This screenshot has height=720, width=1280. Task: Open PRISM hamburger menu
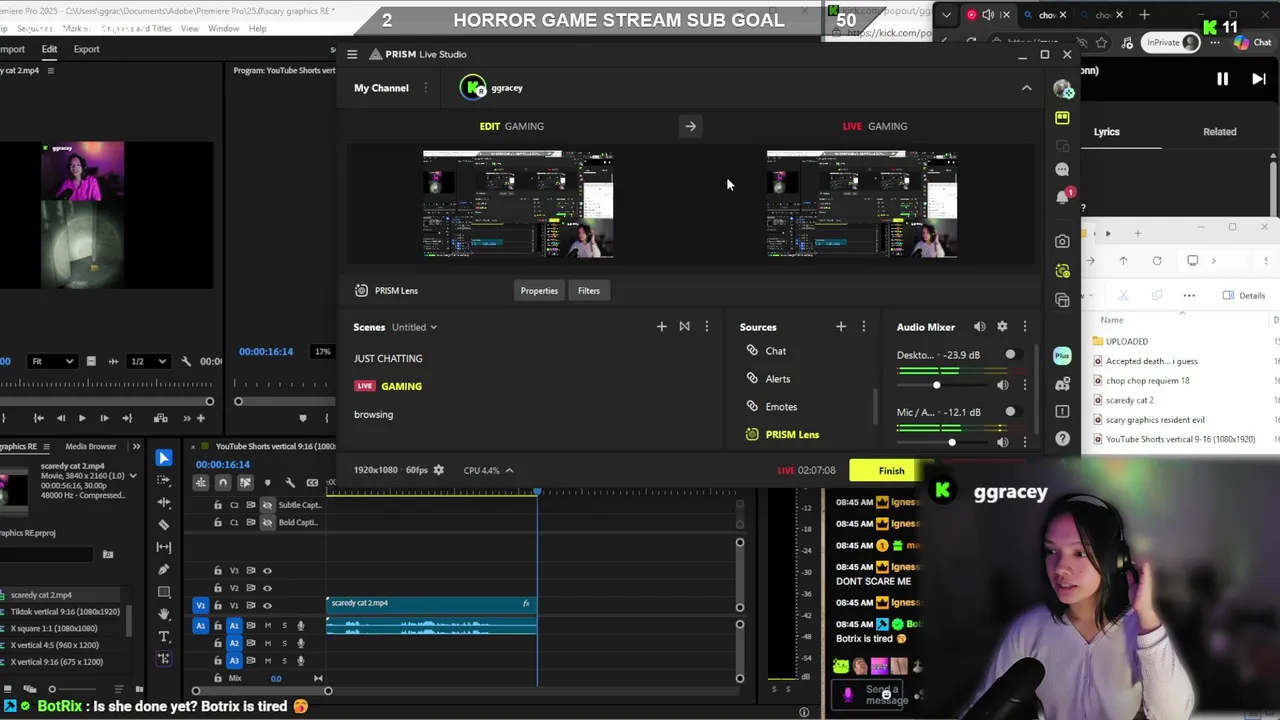click(352, 54)
